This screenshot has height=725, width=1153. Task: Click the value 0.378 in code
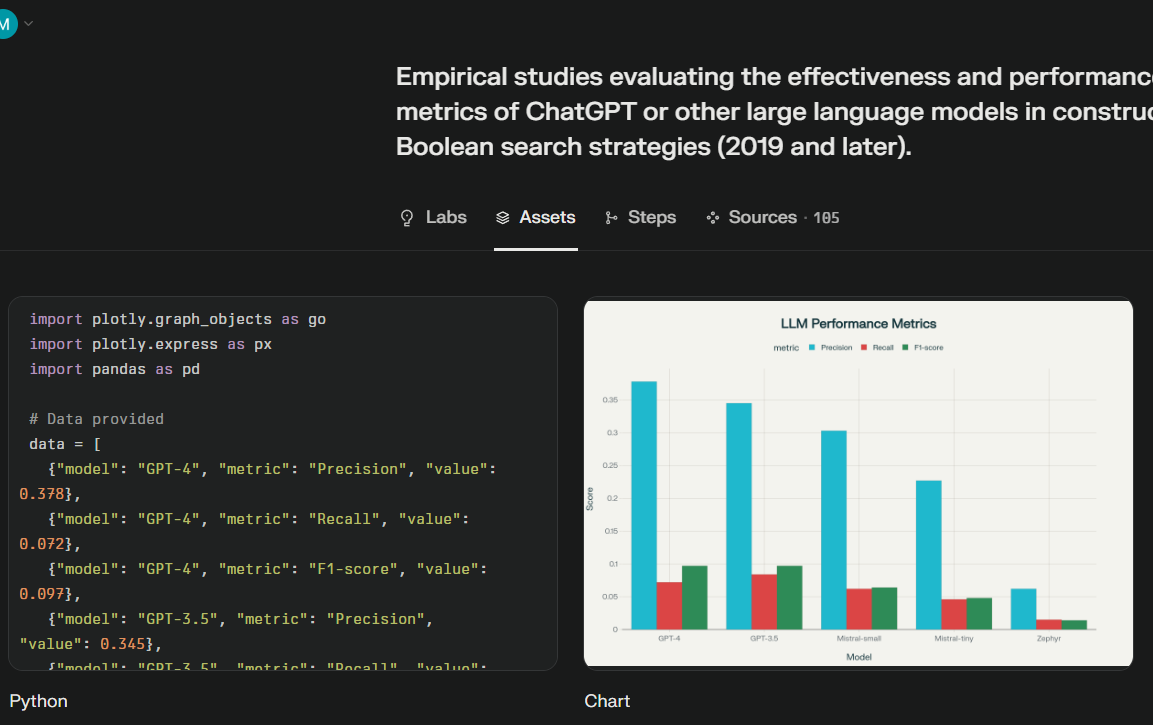click(41, 494)
